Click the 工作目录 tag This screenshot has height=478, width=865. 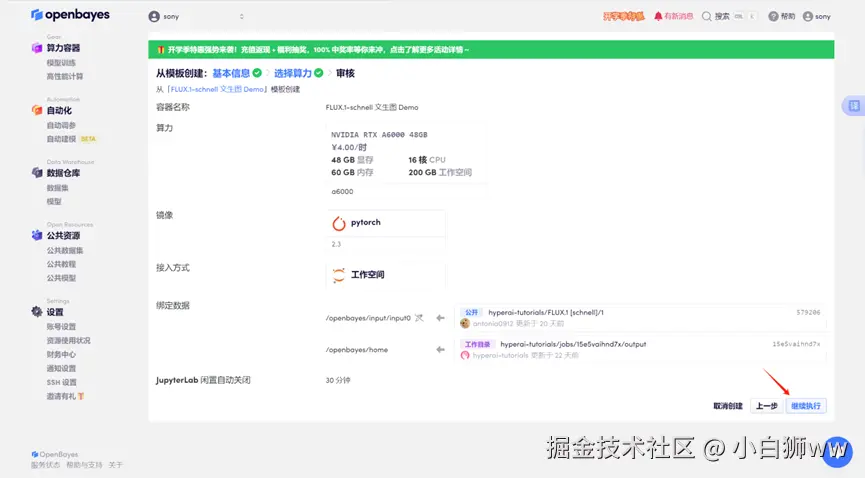coord(477,344)
